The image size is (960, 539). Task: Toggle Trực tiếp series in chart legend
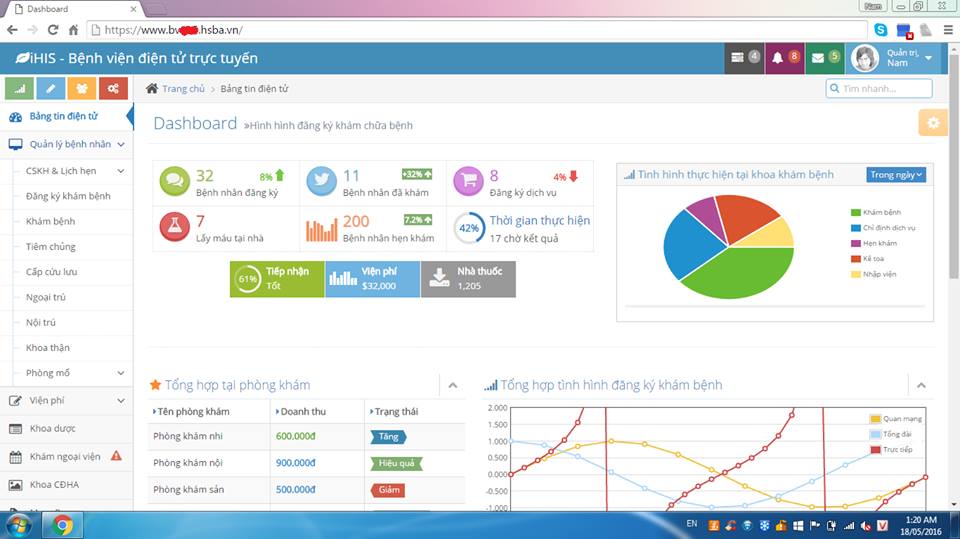[891, 450]
